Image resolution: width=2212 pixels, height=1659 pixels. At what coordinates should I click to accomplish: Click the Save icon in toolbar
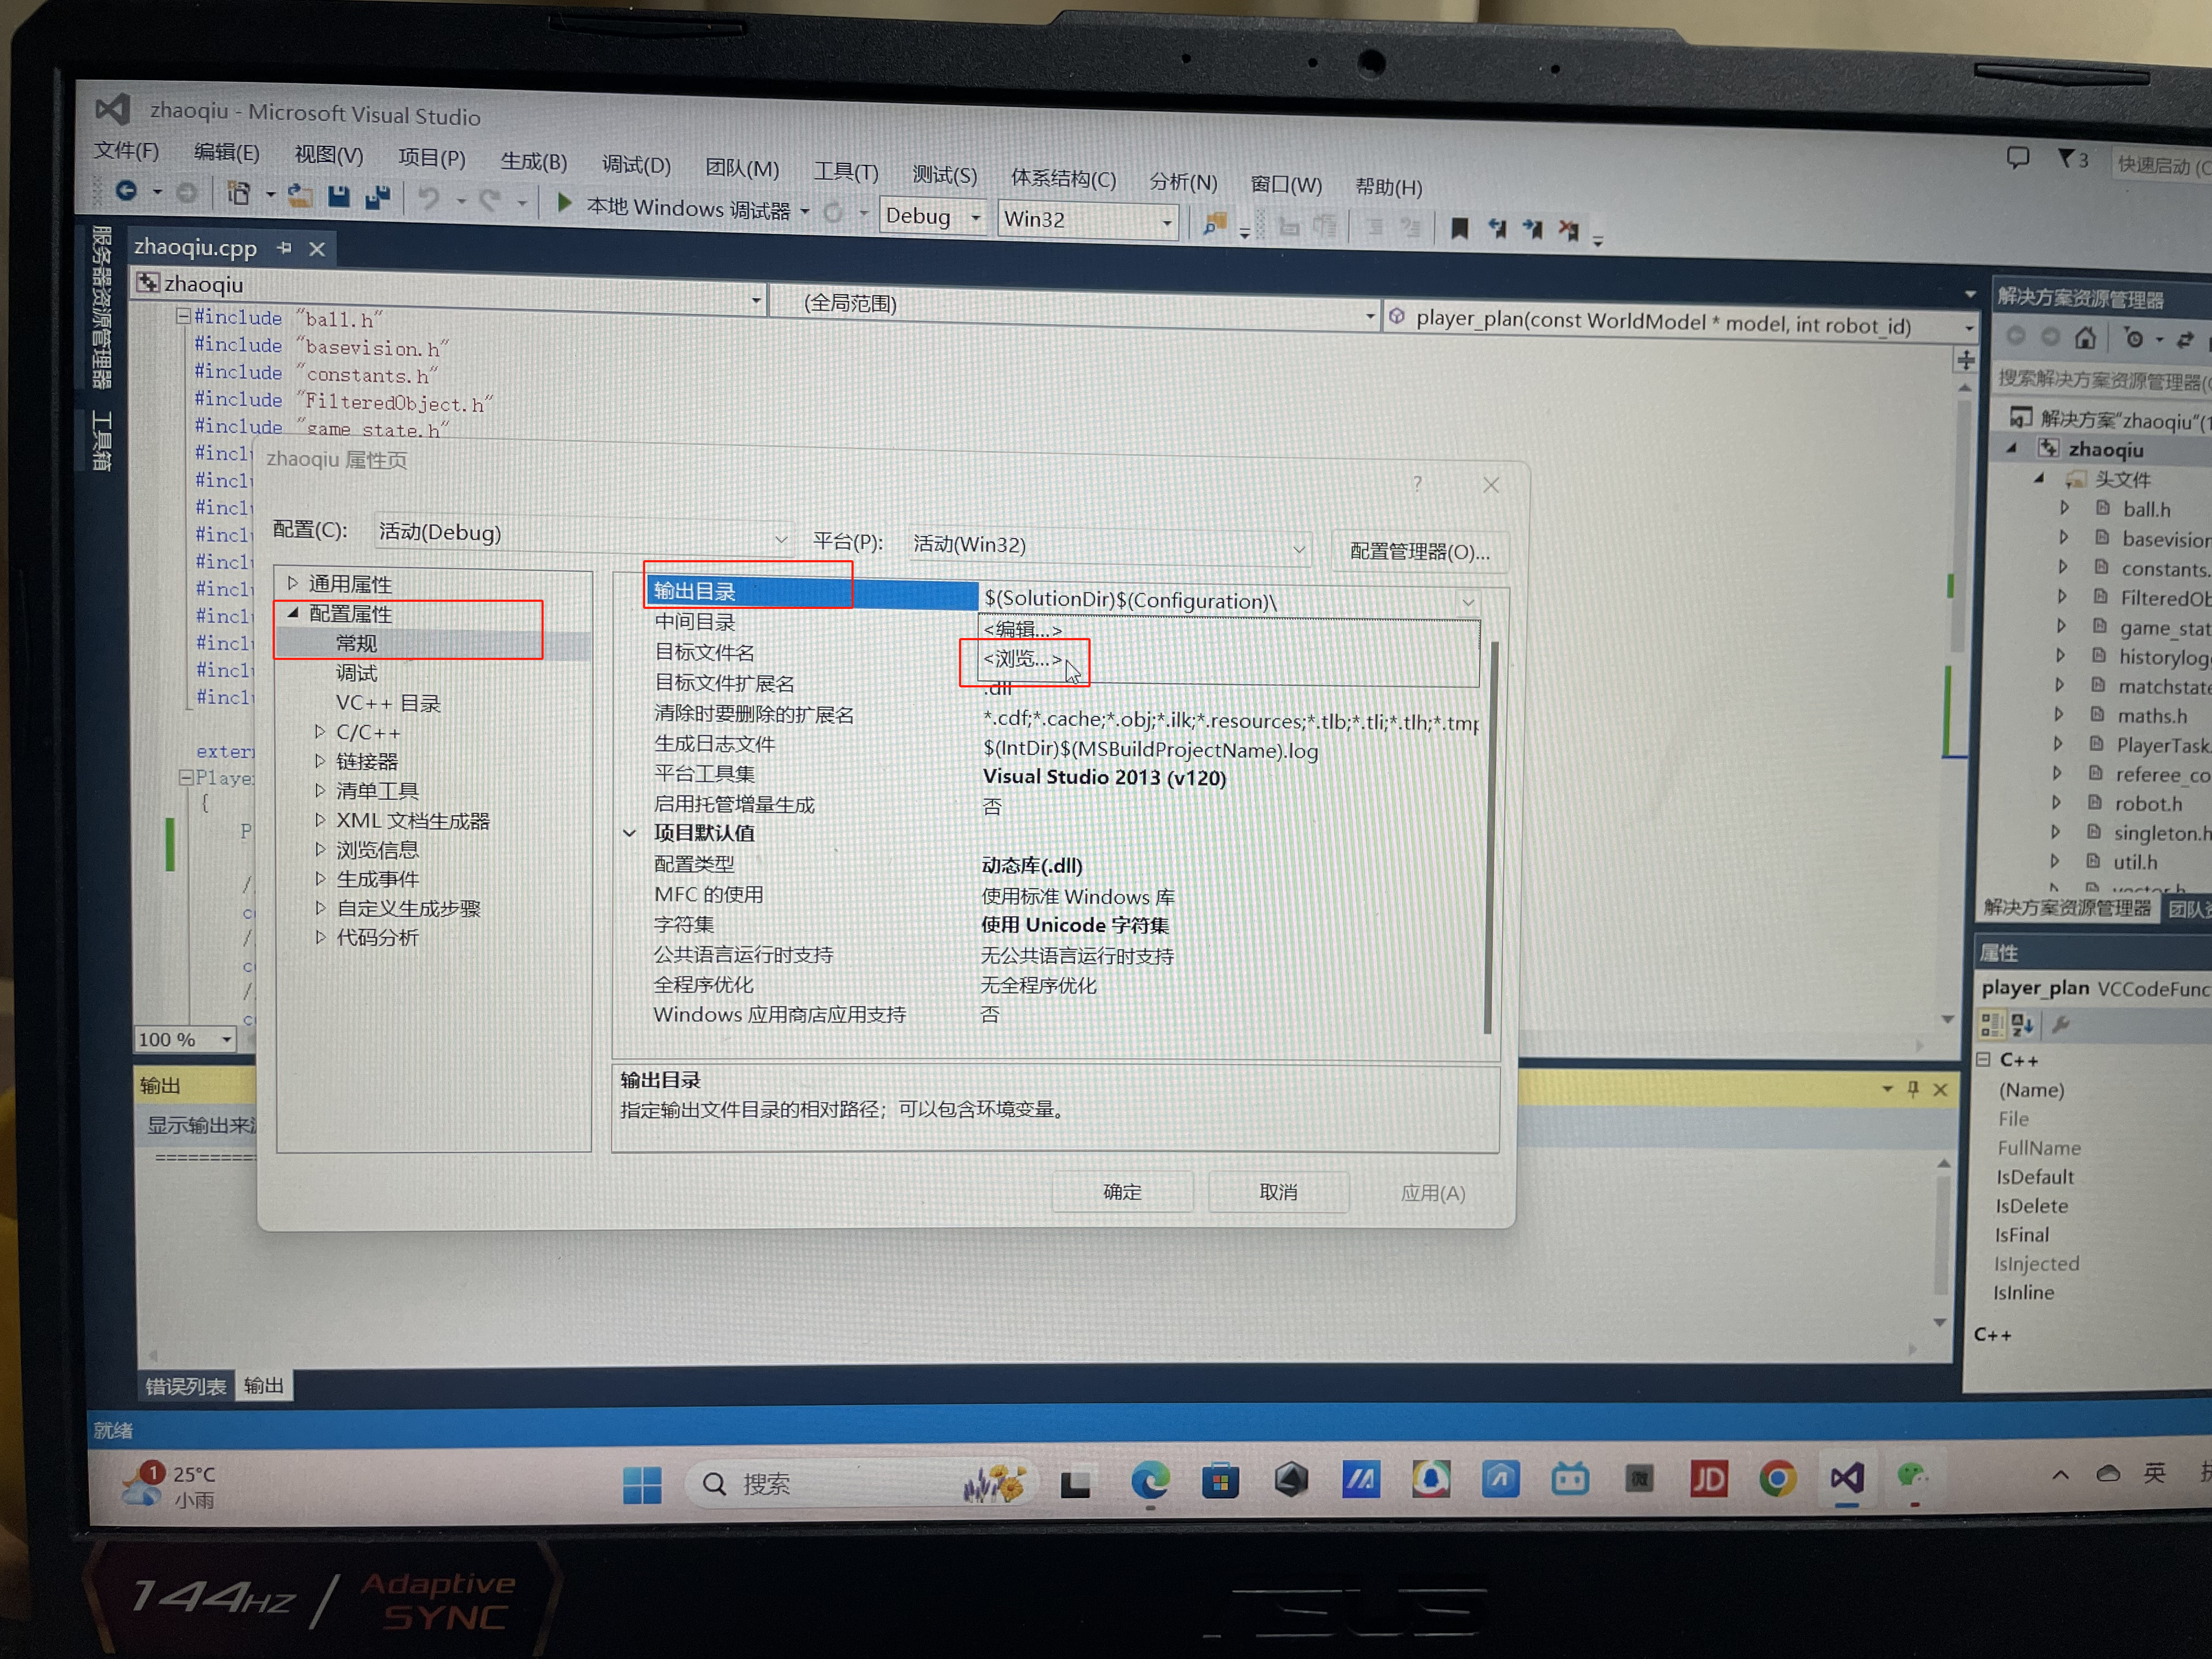(339, 197)
